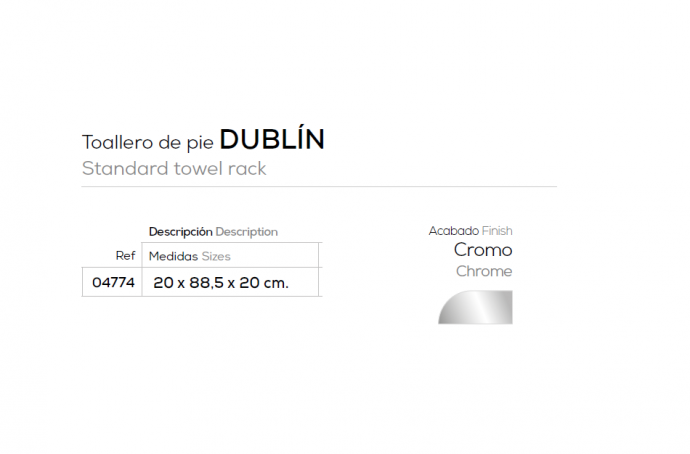Click the 'Standard towel rack' subtitle
The width and height of the screenshot is (690, 454).
tap(174, 168)
